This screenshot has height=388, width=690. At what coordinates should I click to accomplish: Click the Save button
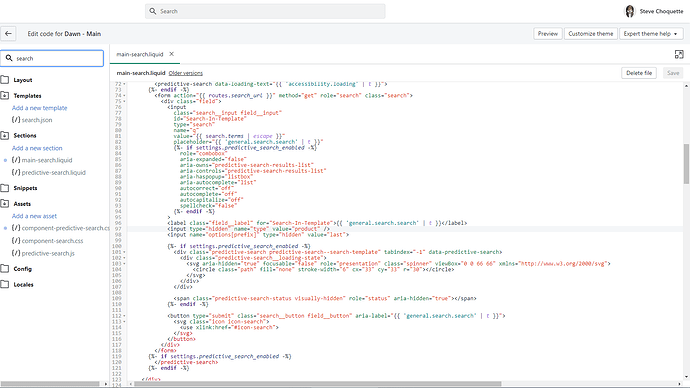point(673,73)
